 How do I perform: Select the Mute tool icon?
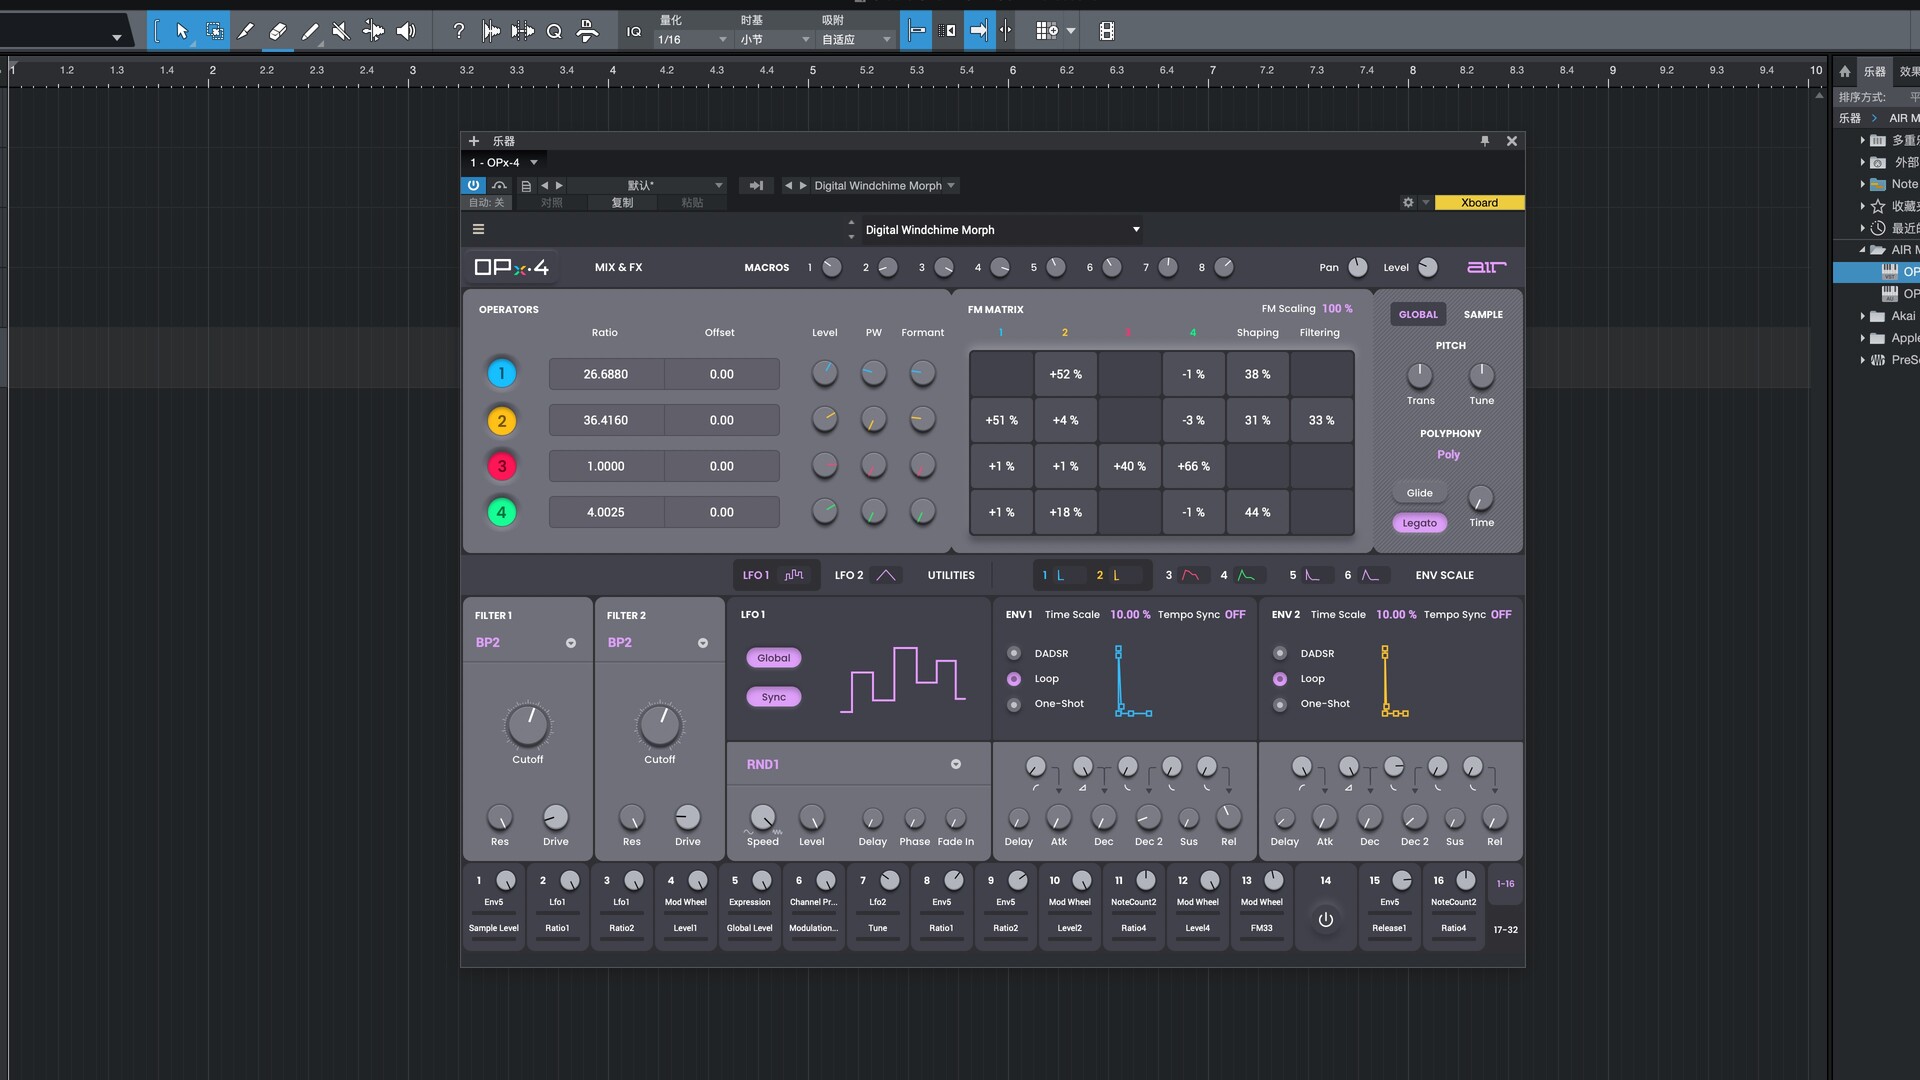coord(341,31)
